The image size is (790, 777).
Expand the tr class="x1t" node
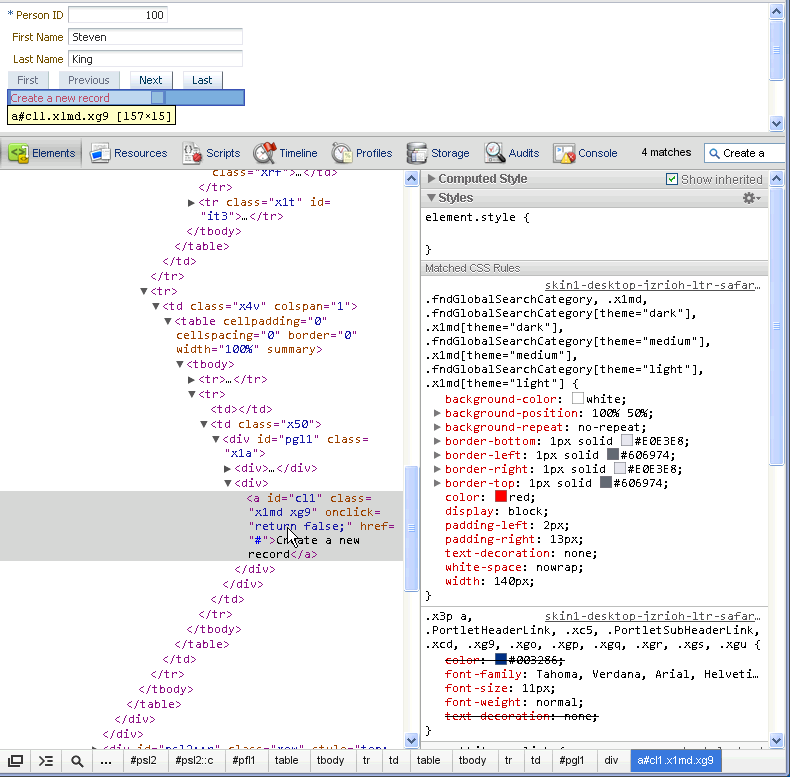click(191, 203)
